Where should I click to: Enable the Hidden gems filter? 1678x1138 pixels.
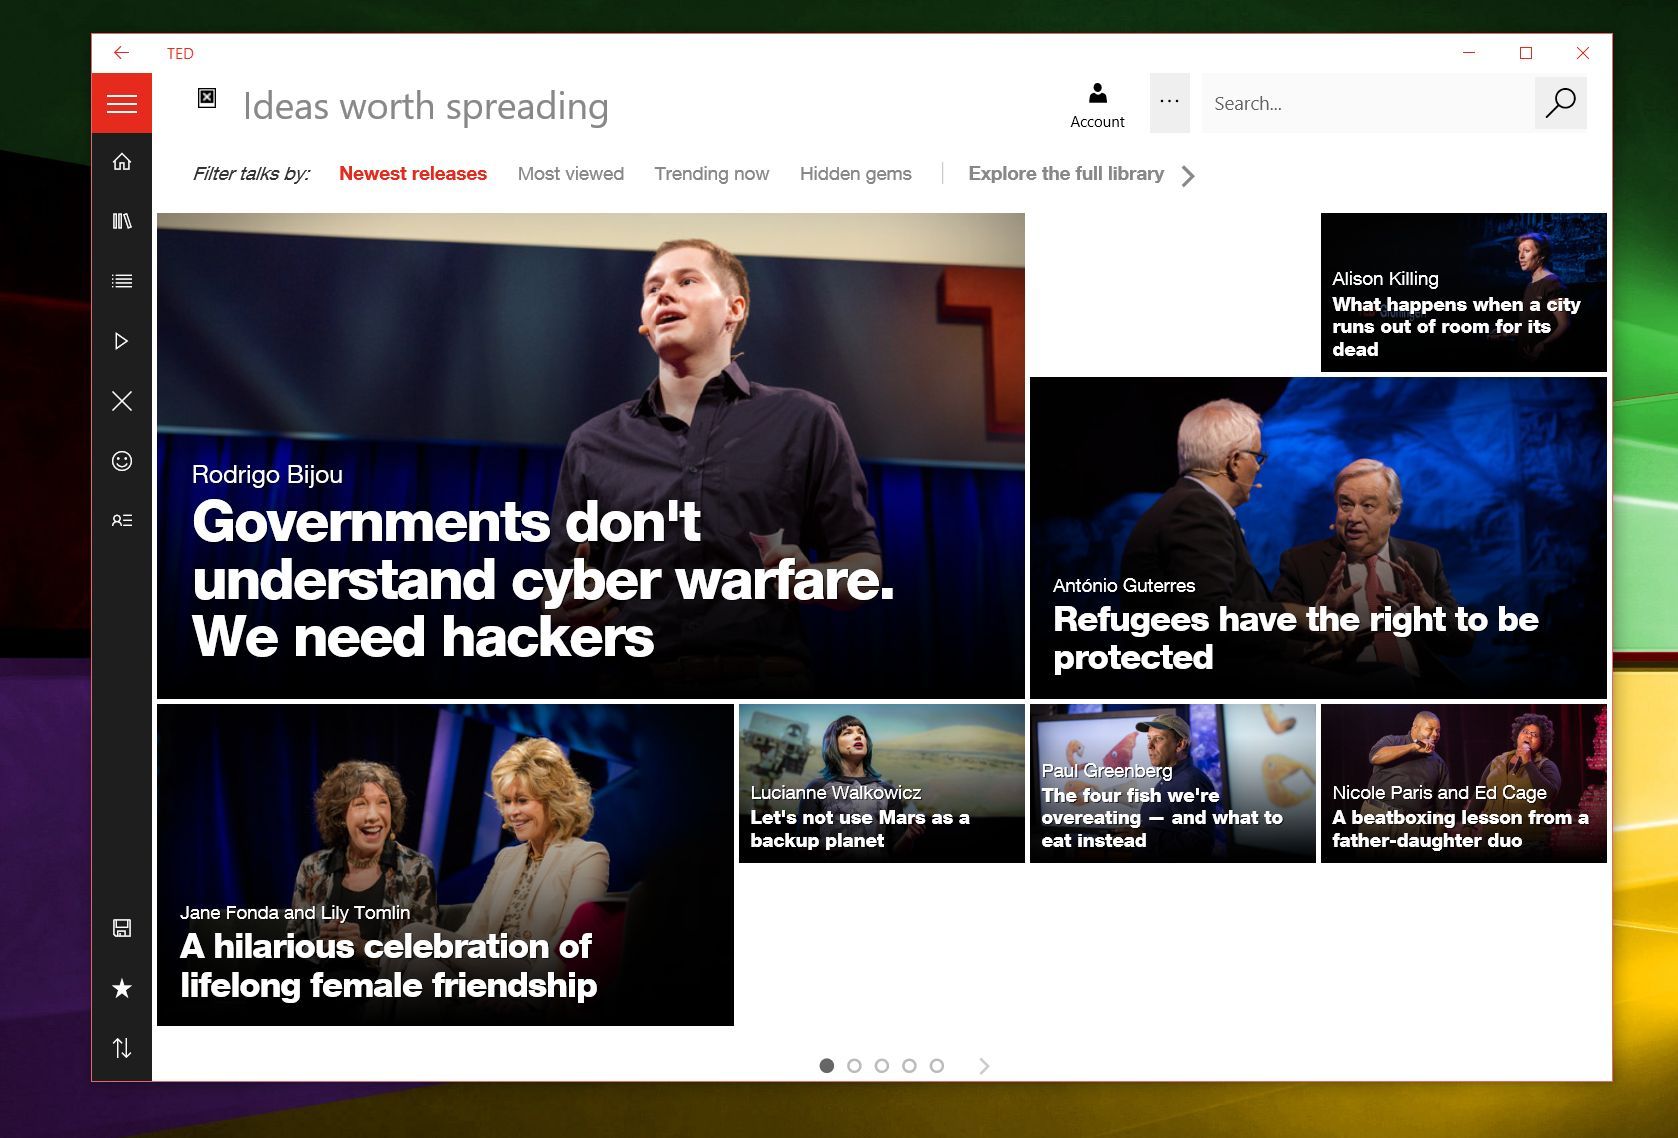coord(855,173)
